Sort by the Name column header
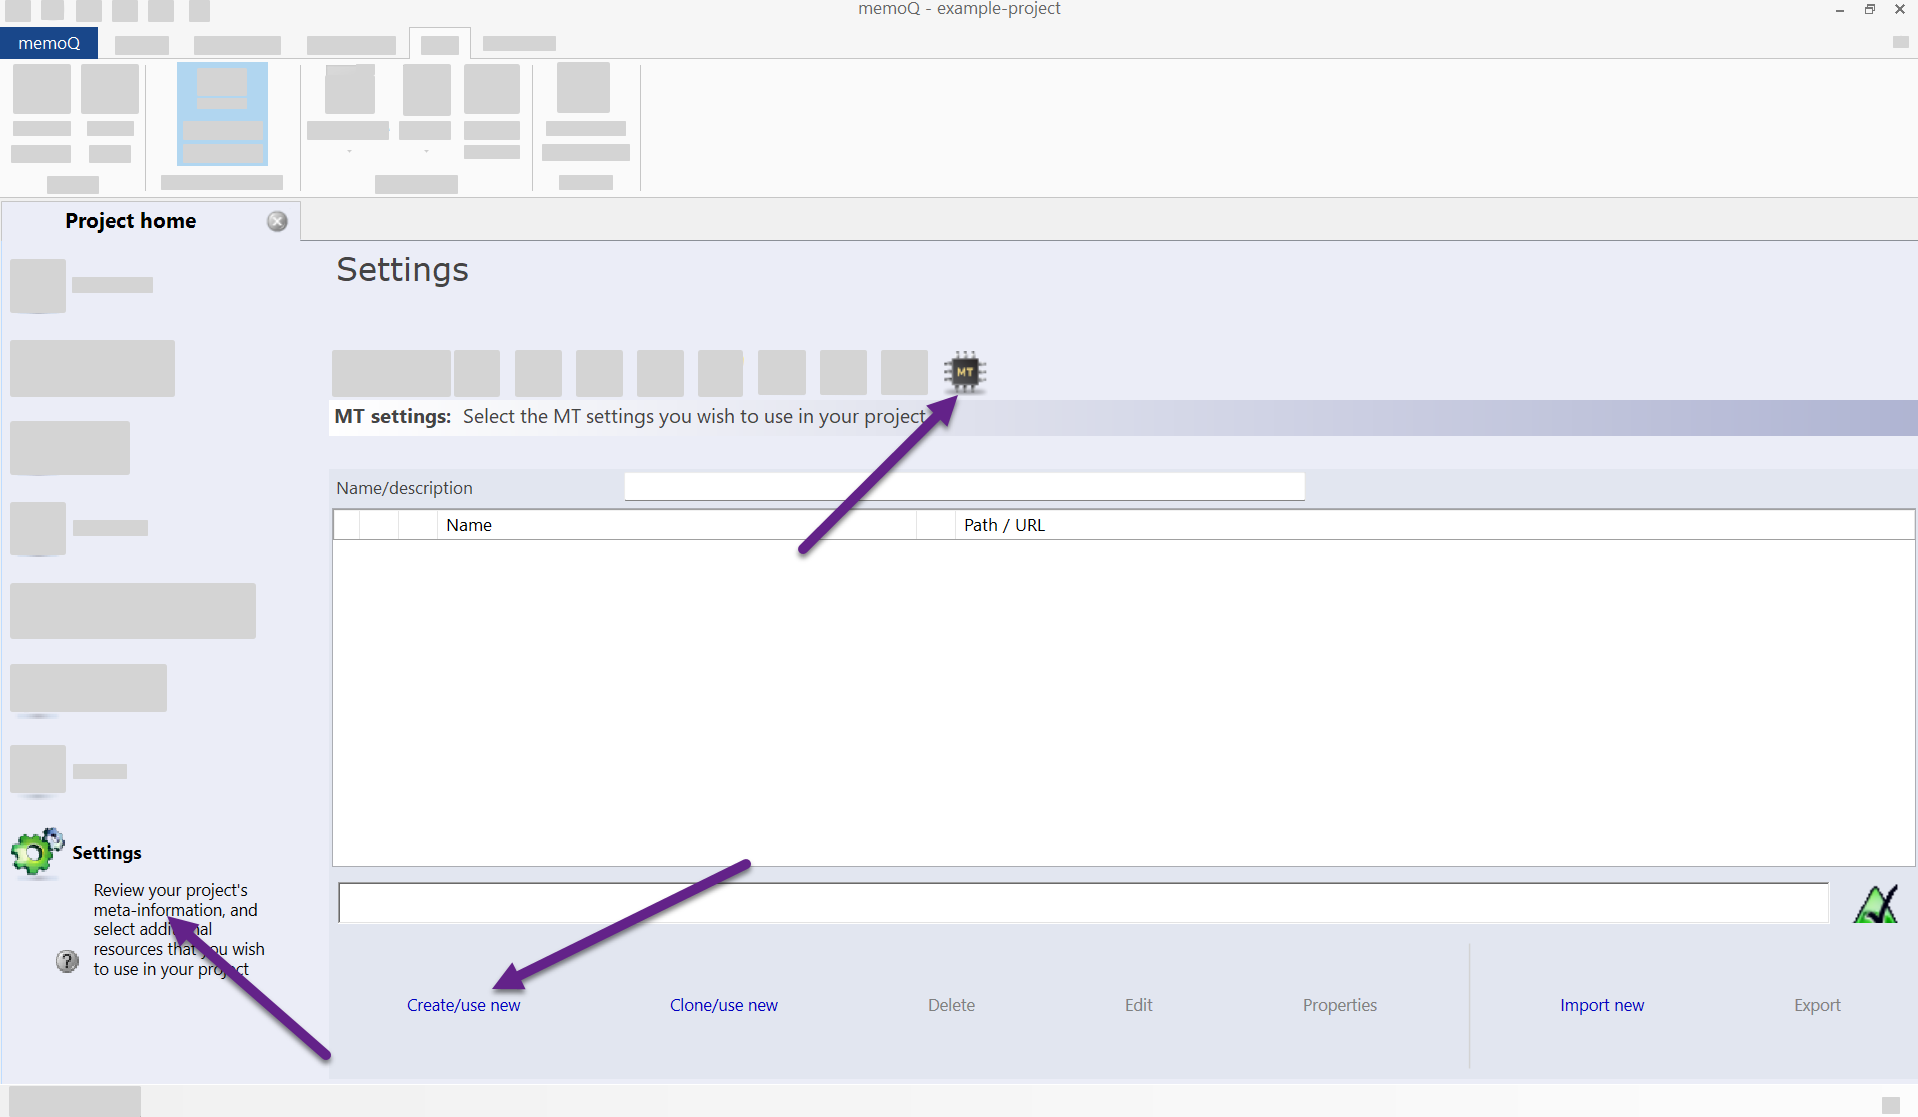The width and height of the screenshot is (1918, 1117). (x=676, y=525)
